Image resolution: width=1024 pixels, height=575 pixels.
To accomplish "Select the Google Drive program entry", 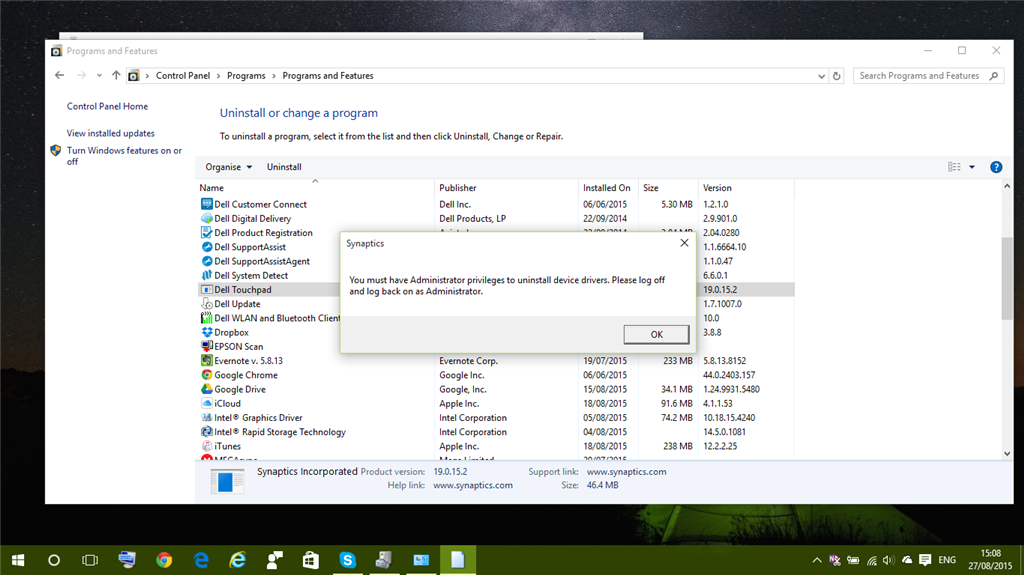I will click(x=240, y=389).
